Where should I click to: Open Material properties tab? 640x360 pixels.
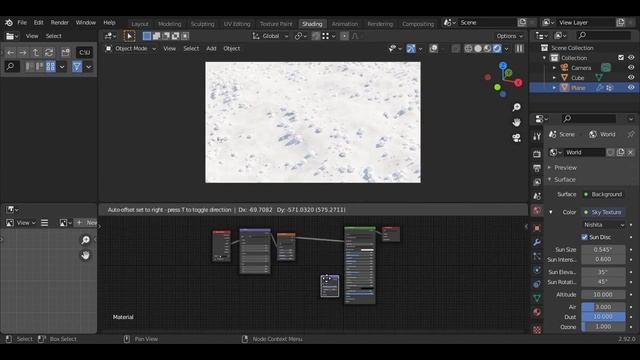537,312
